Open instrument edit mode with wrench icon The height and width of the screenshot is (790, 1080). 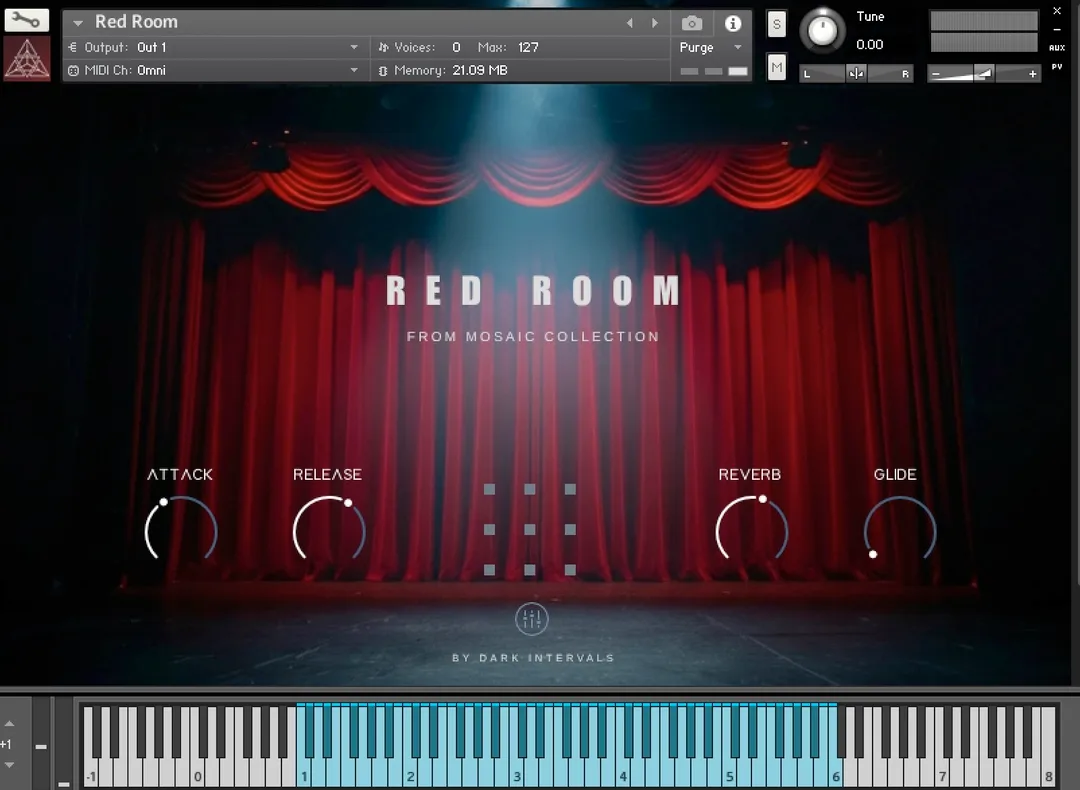27,20
